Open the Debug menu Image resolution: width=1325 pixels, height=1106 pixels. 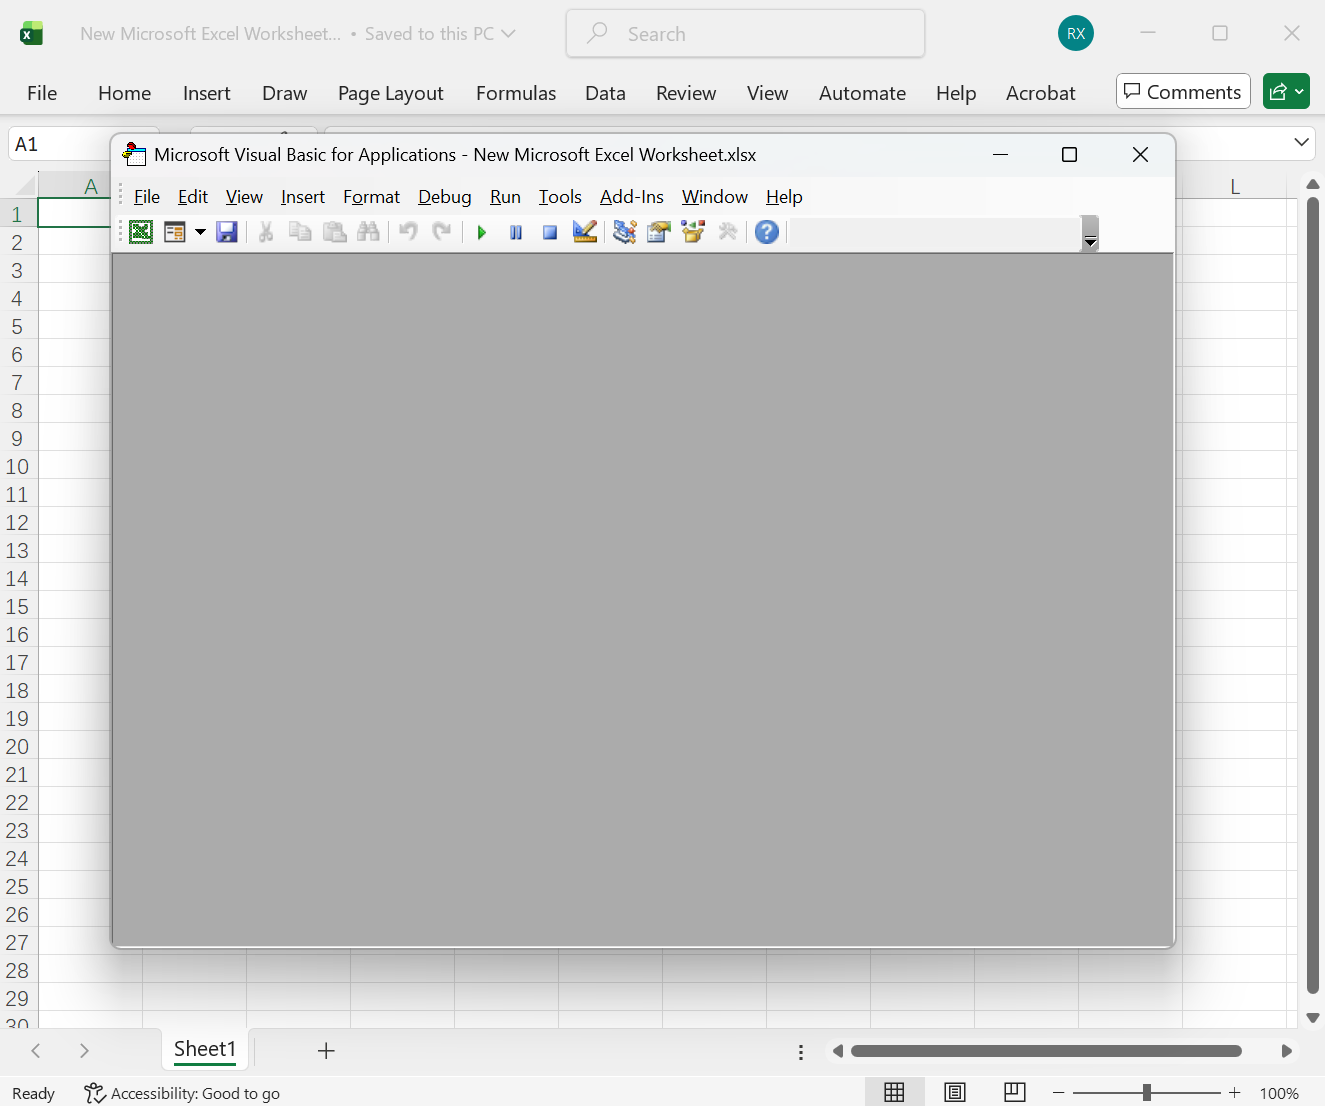[444, 196]
